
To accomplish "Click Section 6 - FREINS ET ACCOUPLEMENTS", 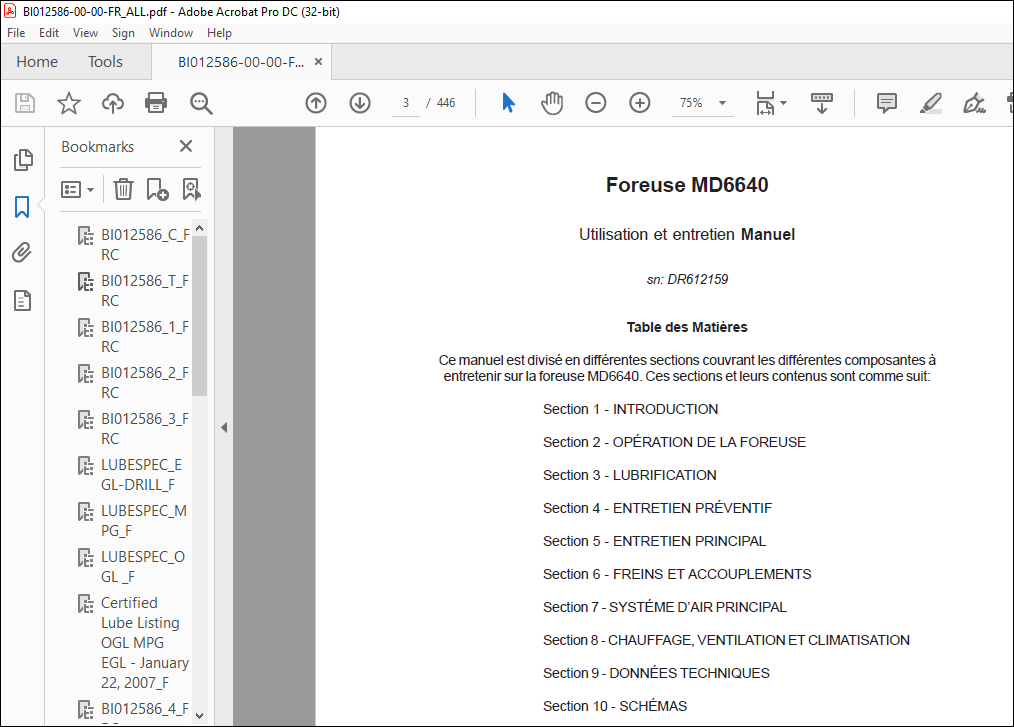I will click(x=677, y=574).
